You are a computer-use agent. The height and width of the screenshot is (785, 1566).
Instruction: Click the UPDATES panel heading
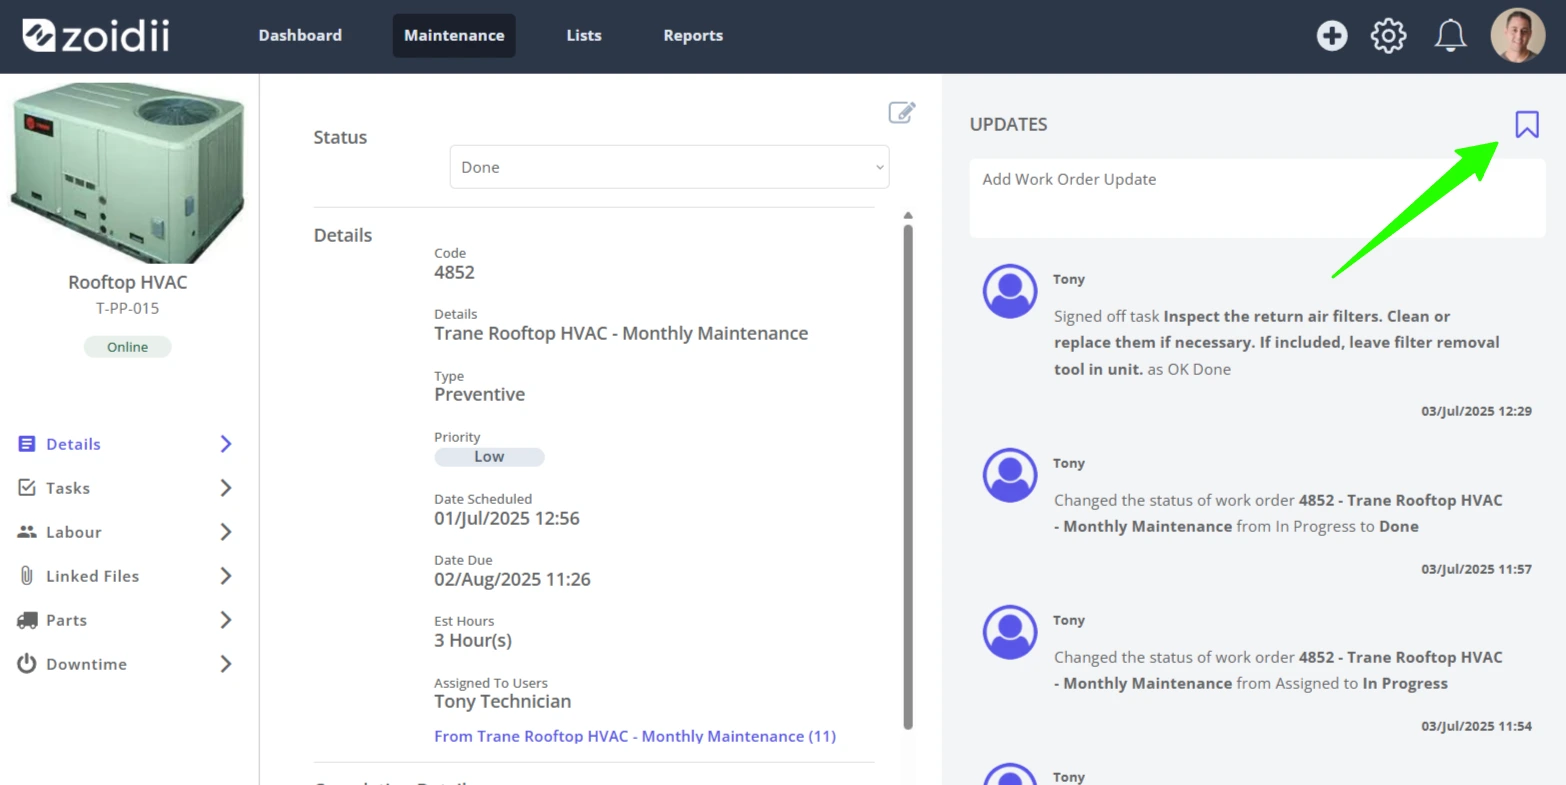[x=1008, y=124]
